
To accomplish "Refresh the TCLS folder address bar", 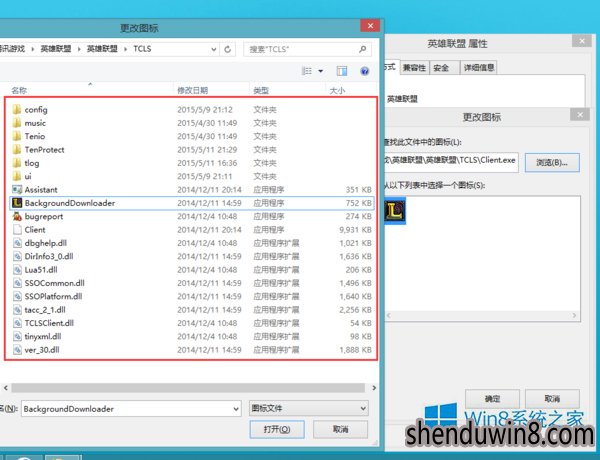I will pos(228,49).
